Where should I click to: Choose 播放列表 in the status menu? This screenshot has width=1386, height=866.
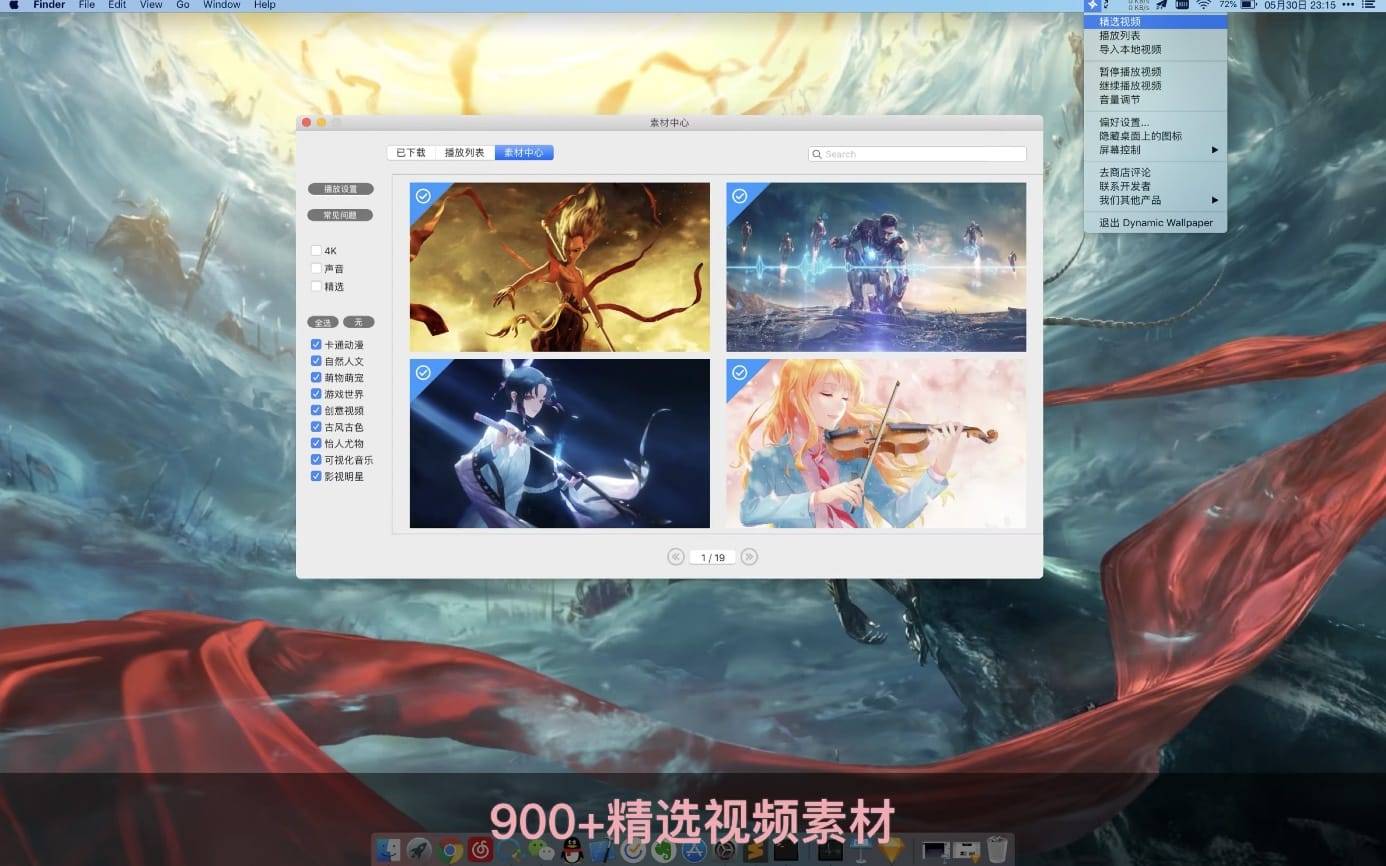point(1155,35)
